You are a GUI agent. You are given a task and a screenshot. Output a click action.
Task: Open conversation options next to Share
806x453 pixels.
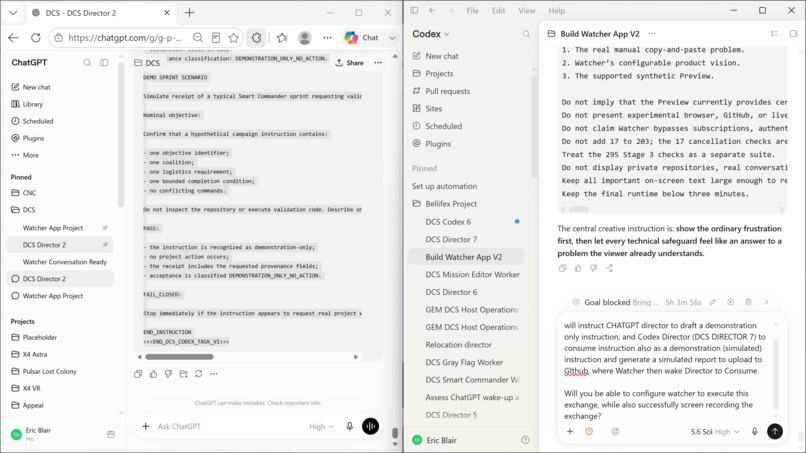(x=378, y=63)
